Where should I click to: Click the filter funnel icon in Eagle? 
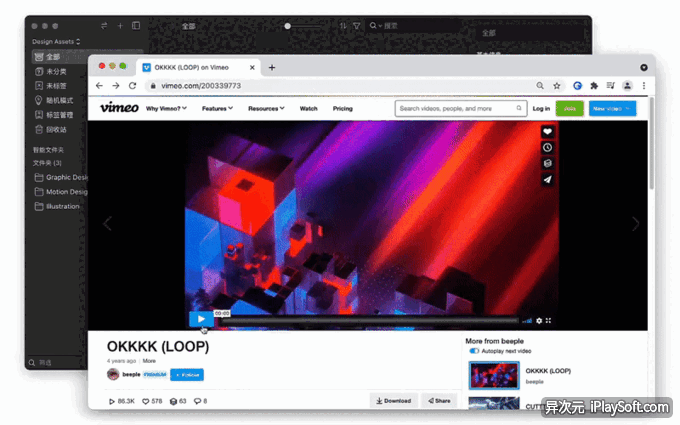pyautogui.click(x=356, y=26)
